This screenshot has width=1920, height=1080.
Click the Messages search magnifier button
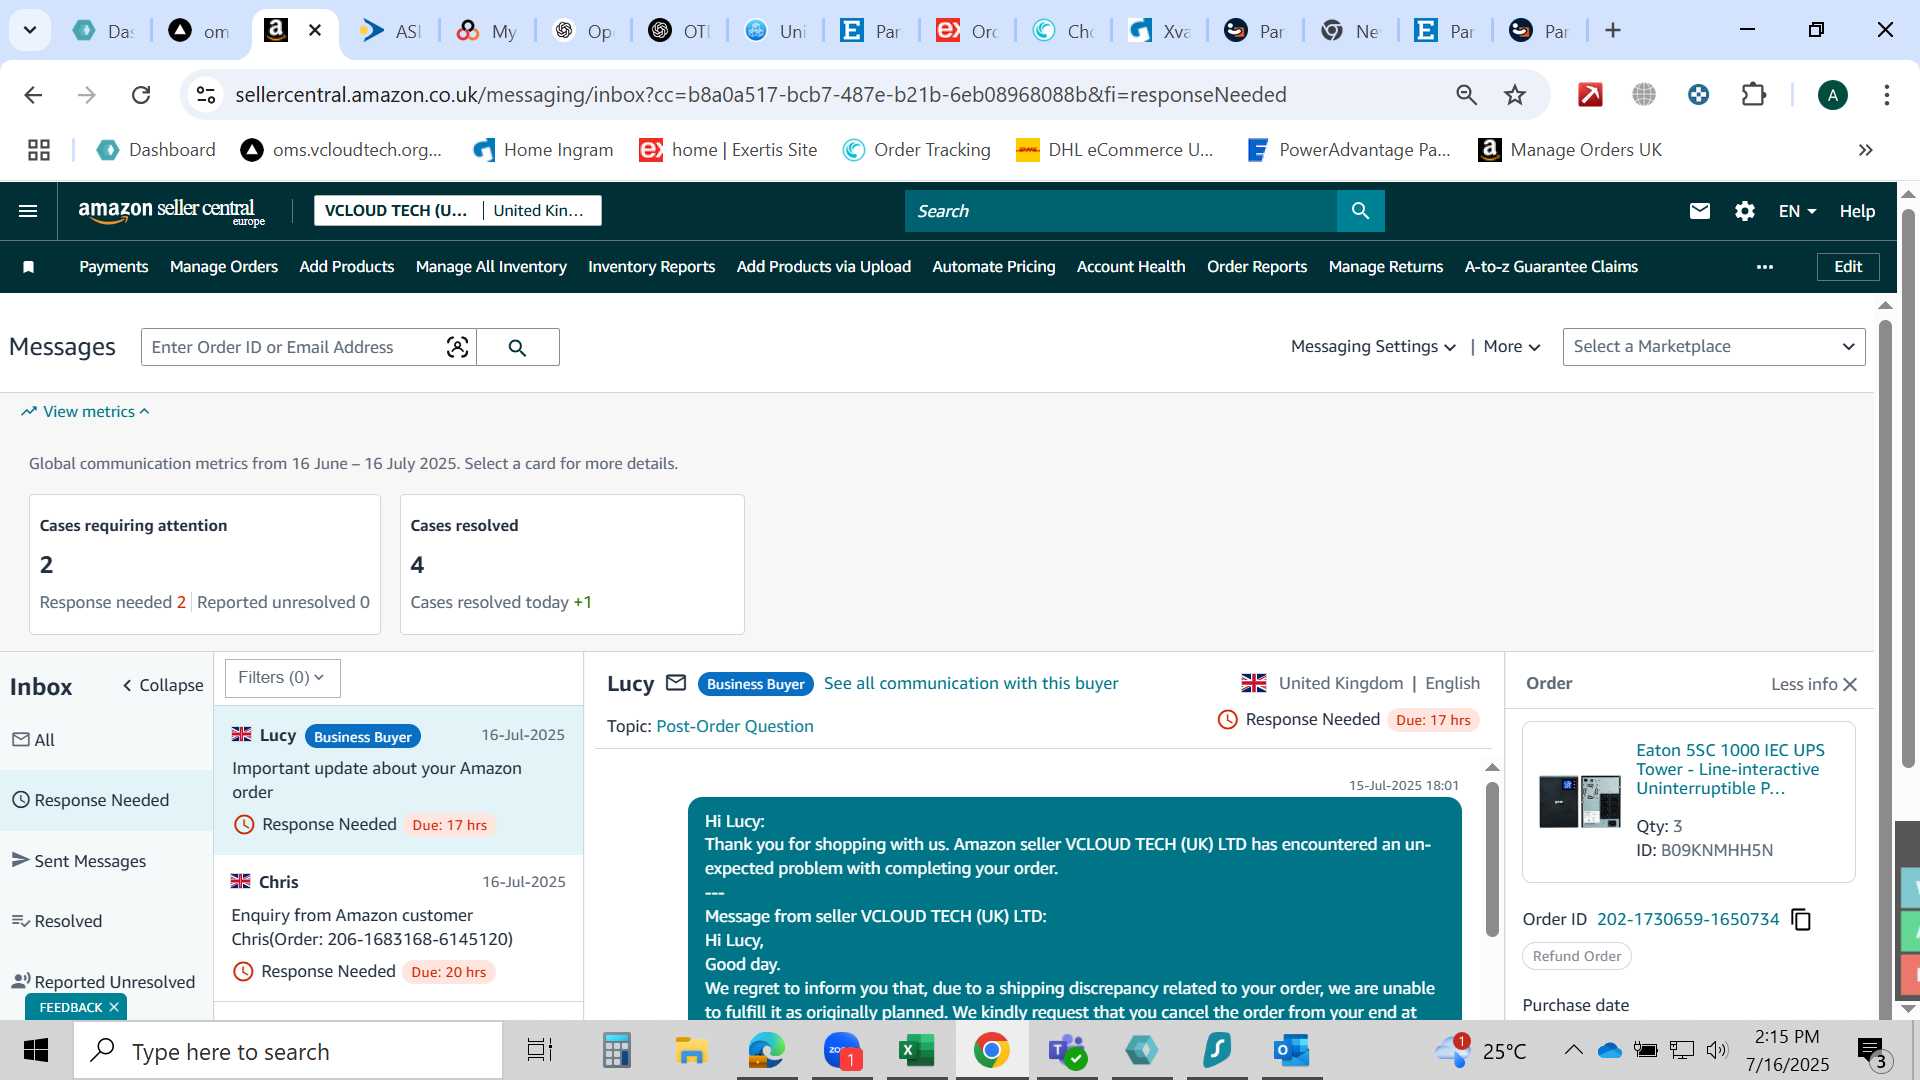pyautogui.click(x=517, y=347)
